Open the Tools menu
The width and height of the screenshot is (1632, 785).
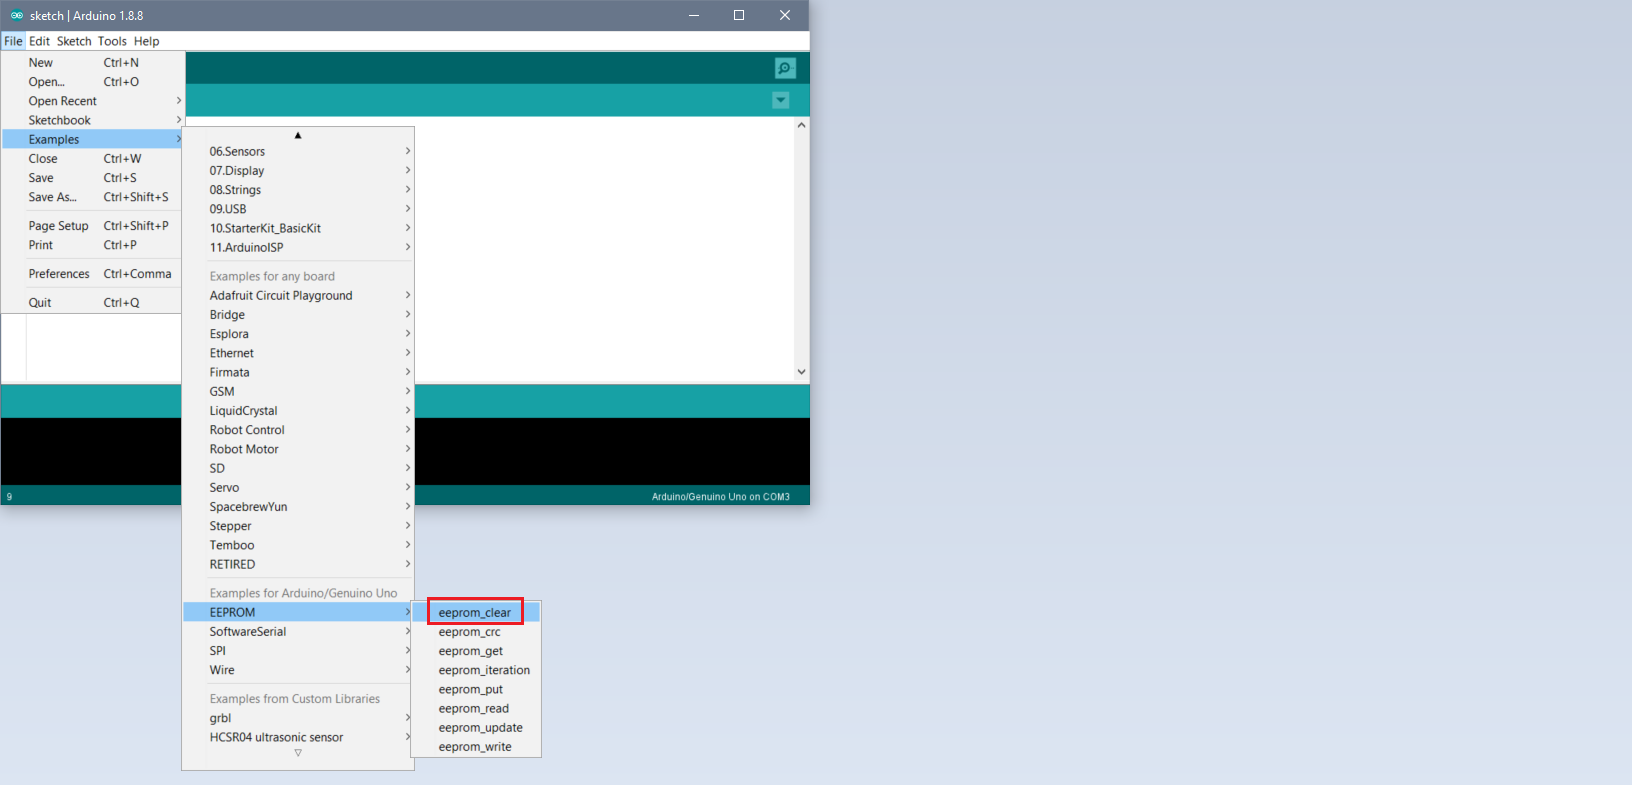(112, 41)
